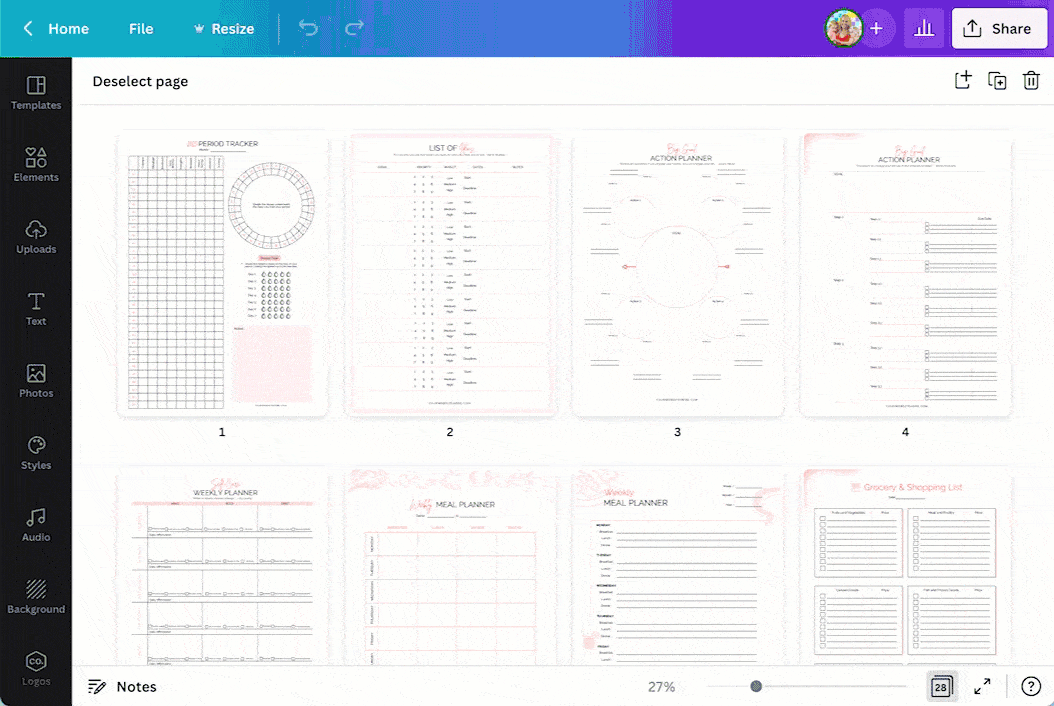Viewport: 1054px width, 706px height.
Task: Open the Notes panel
Action: (122, 687)
